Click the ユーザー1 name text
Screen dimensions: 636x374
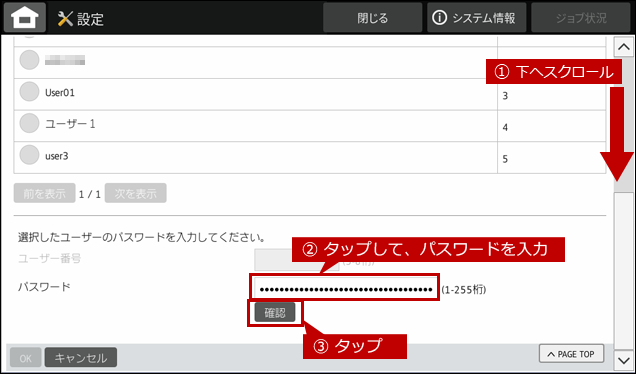point(70,124)
